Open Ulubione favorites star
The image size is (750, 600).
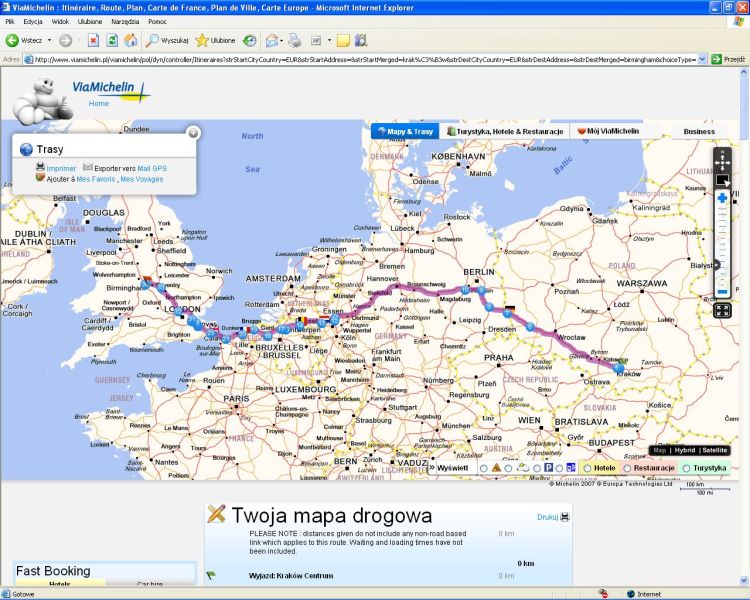215,41
